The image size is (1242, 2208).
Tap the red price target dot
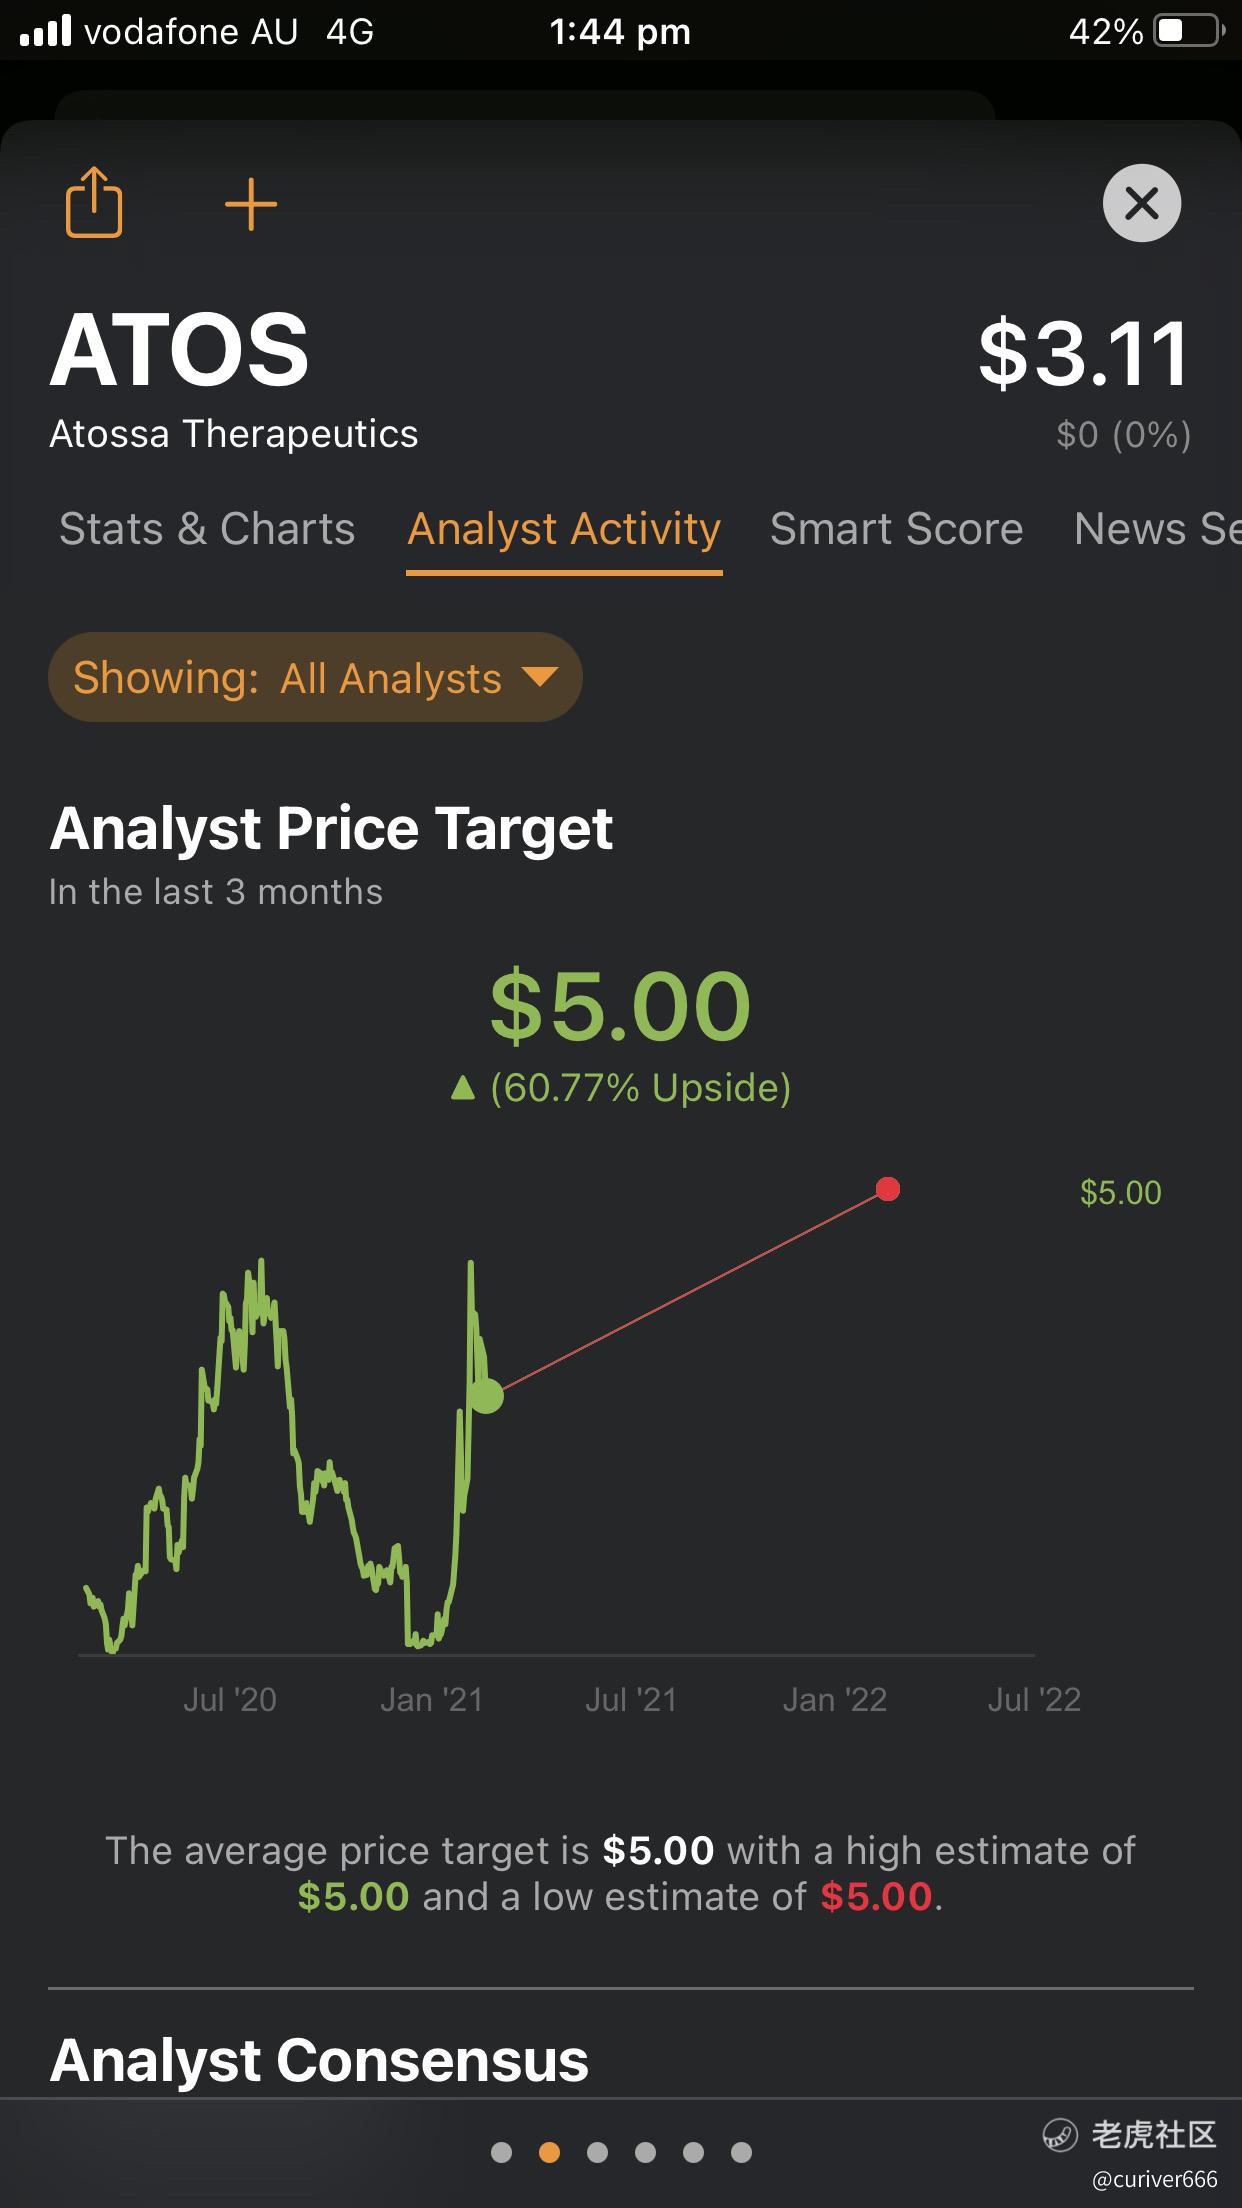888,1189
